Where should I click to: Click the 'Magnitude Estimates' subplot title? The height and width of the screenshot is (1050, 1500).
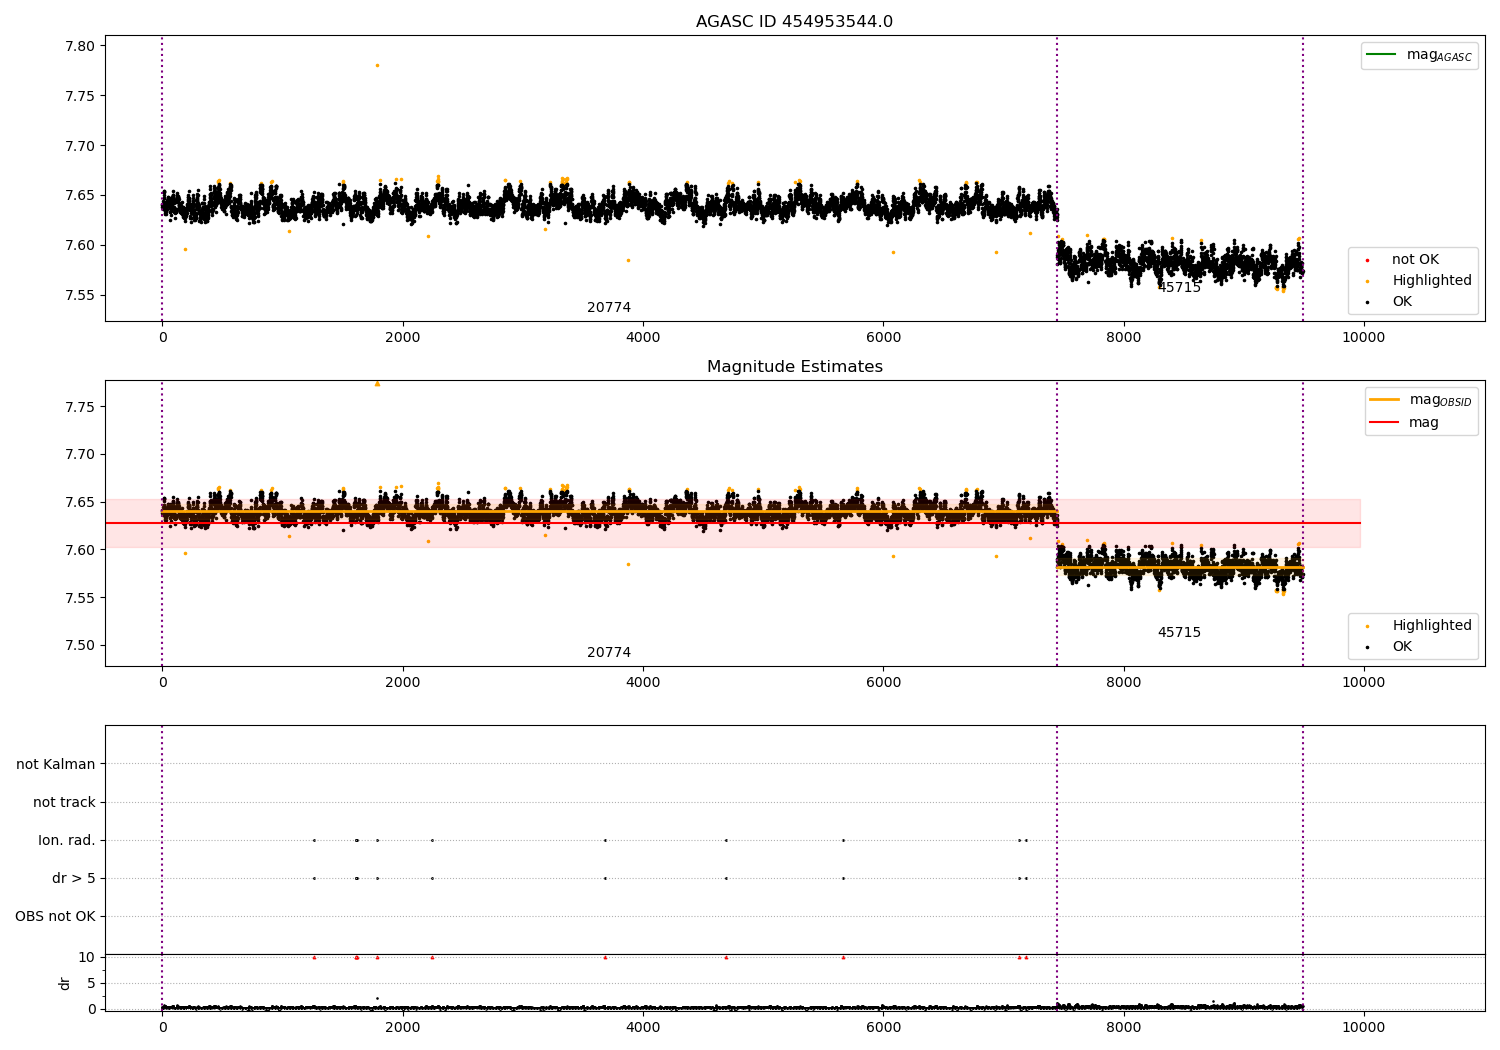(794, 367)
